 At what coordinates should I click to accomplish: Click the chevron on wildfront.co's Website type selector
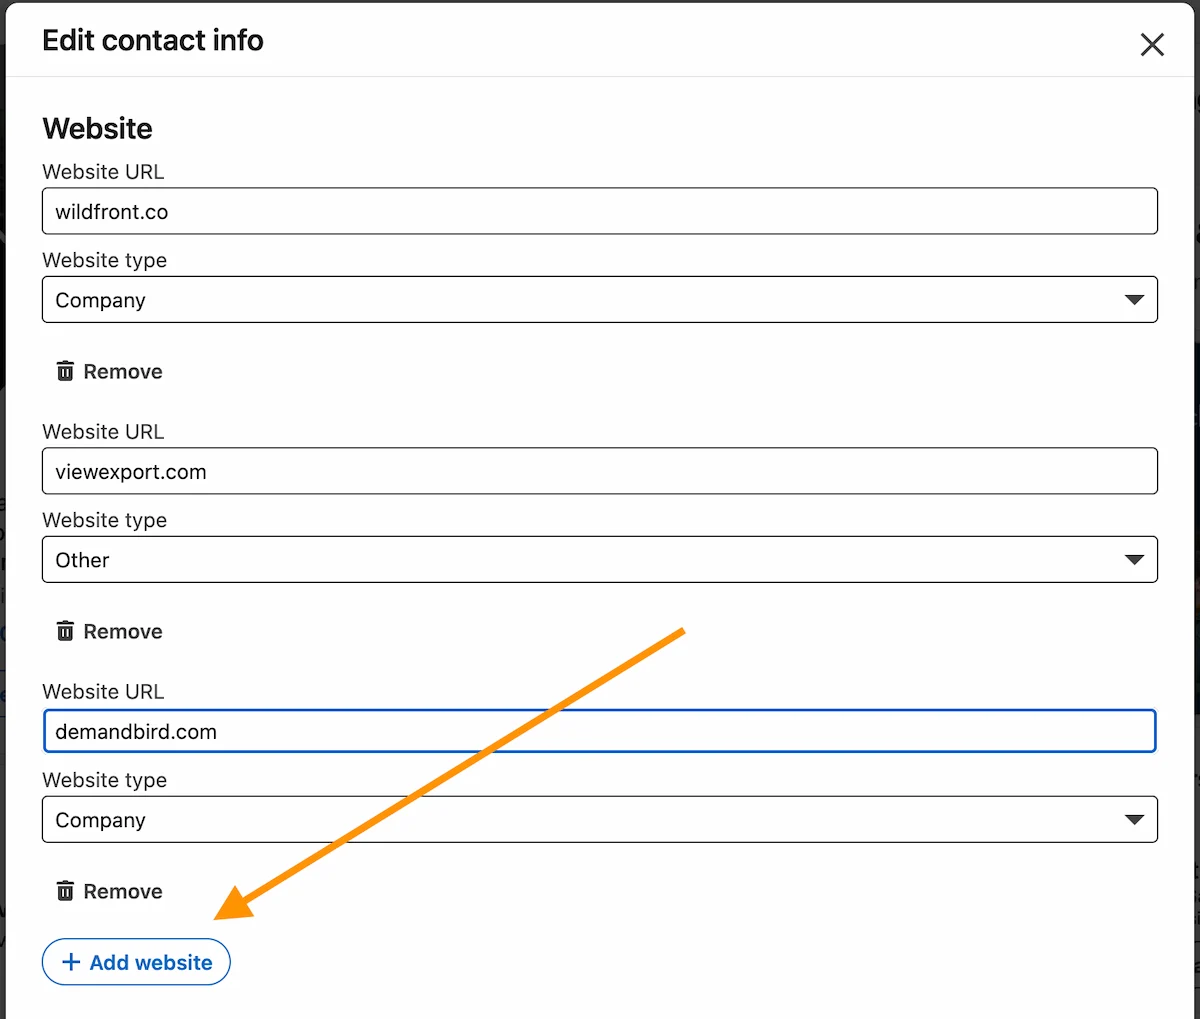click(1135, 299)
